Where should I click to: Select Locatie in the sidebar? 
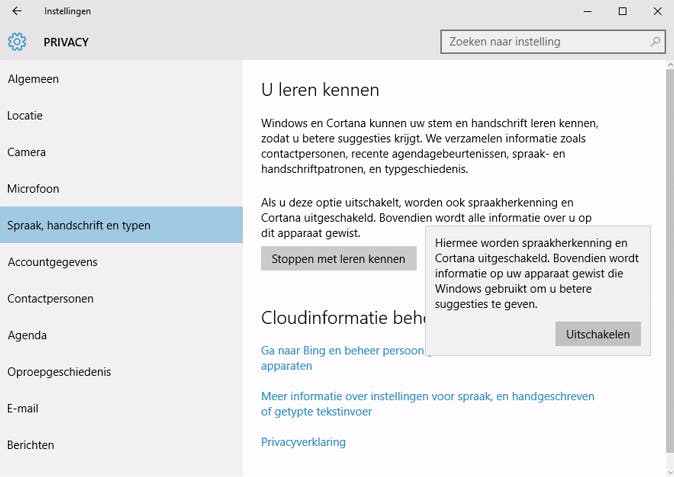point(25,116)
